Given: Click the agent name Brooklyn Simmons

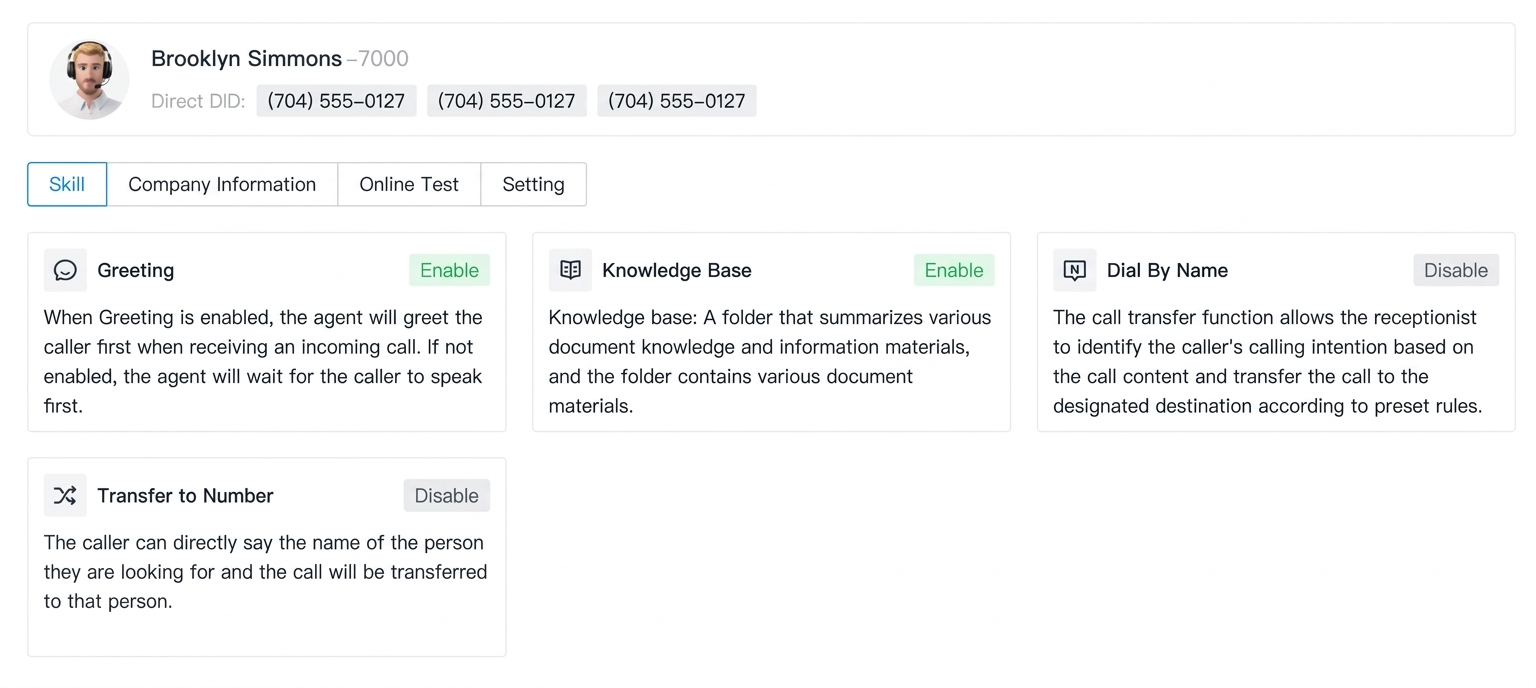Looking at the screenshot, I should 246,58.
